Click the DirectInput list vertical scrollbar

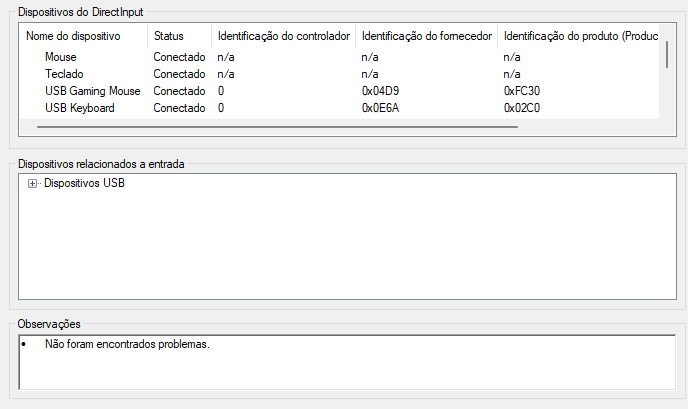[x=667, y=54]
